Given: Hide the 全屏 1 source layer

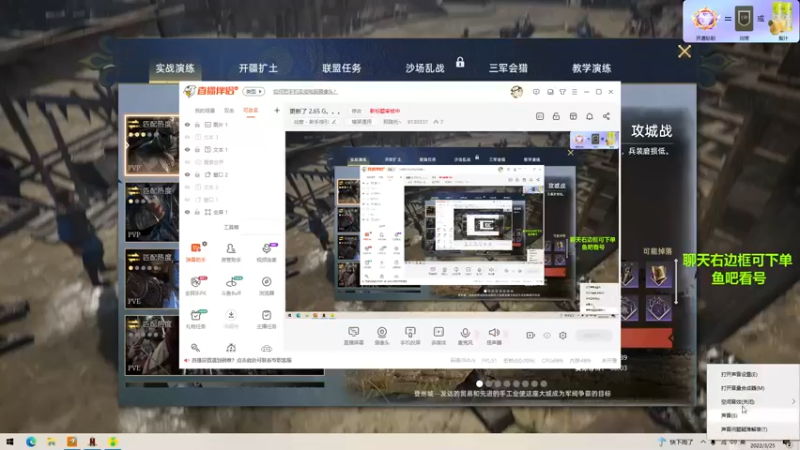Looking at the screenshot, I should tap(187, 212).
